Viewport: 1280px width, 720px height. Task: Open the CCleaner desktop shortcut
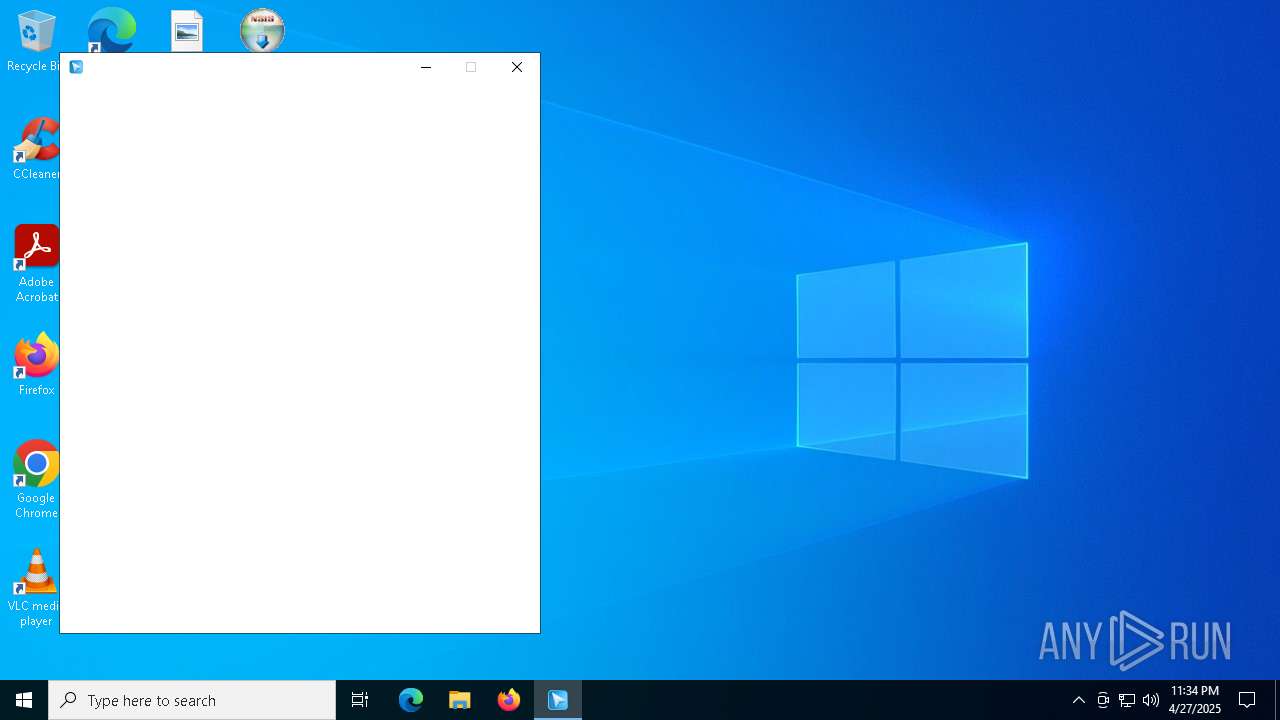click(35, 148)
